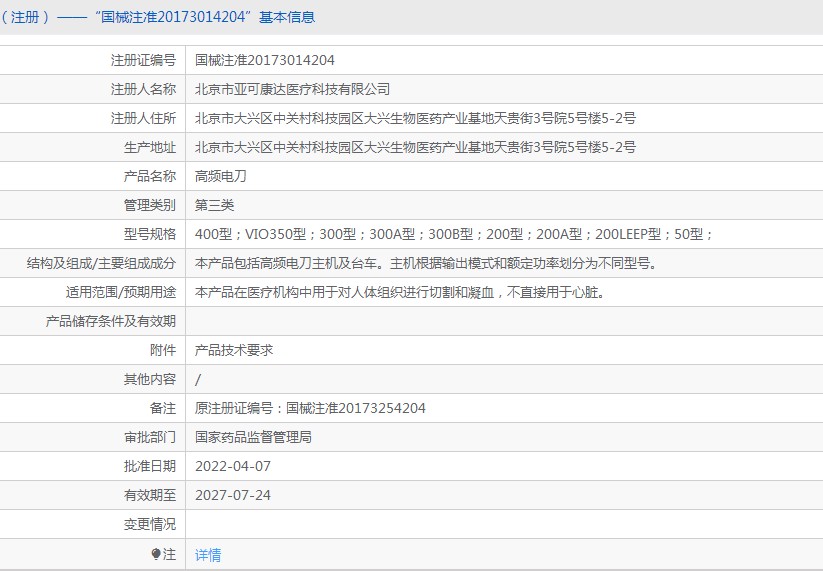823x571 pixels.
Task: Select the 注册人住所 address value
Action: (x=415, y=118)
